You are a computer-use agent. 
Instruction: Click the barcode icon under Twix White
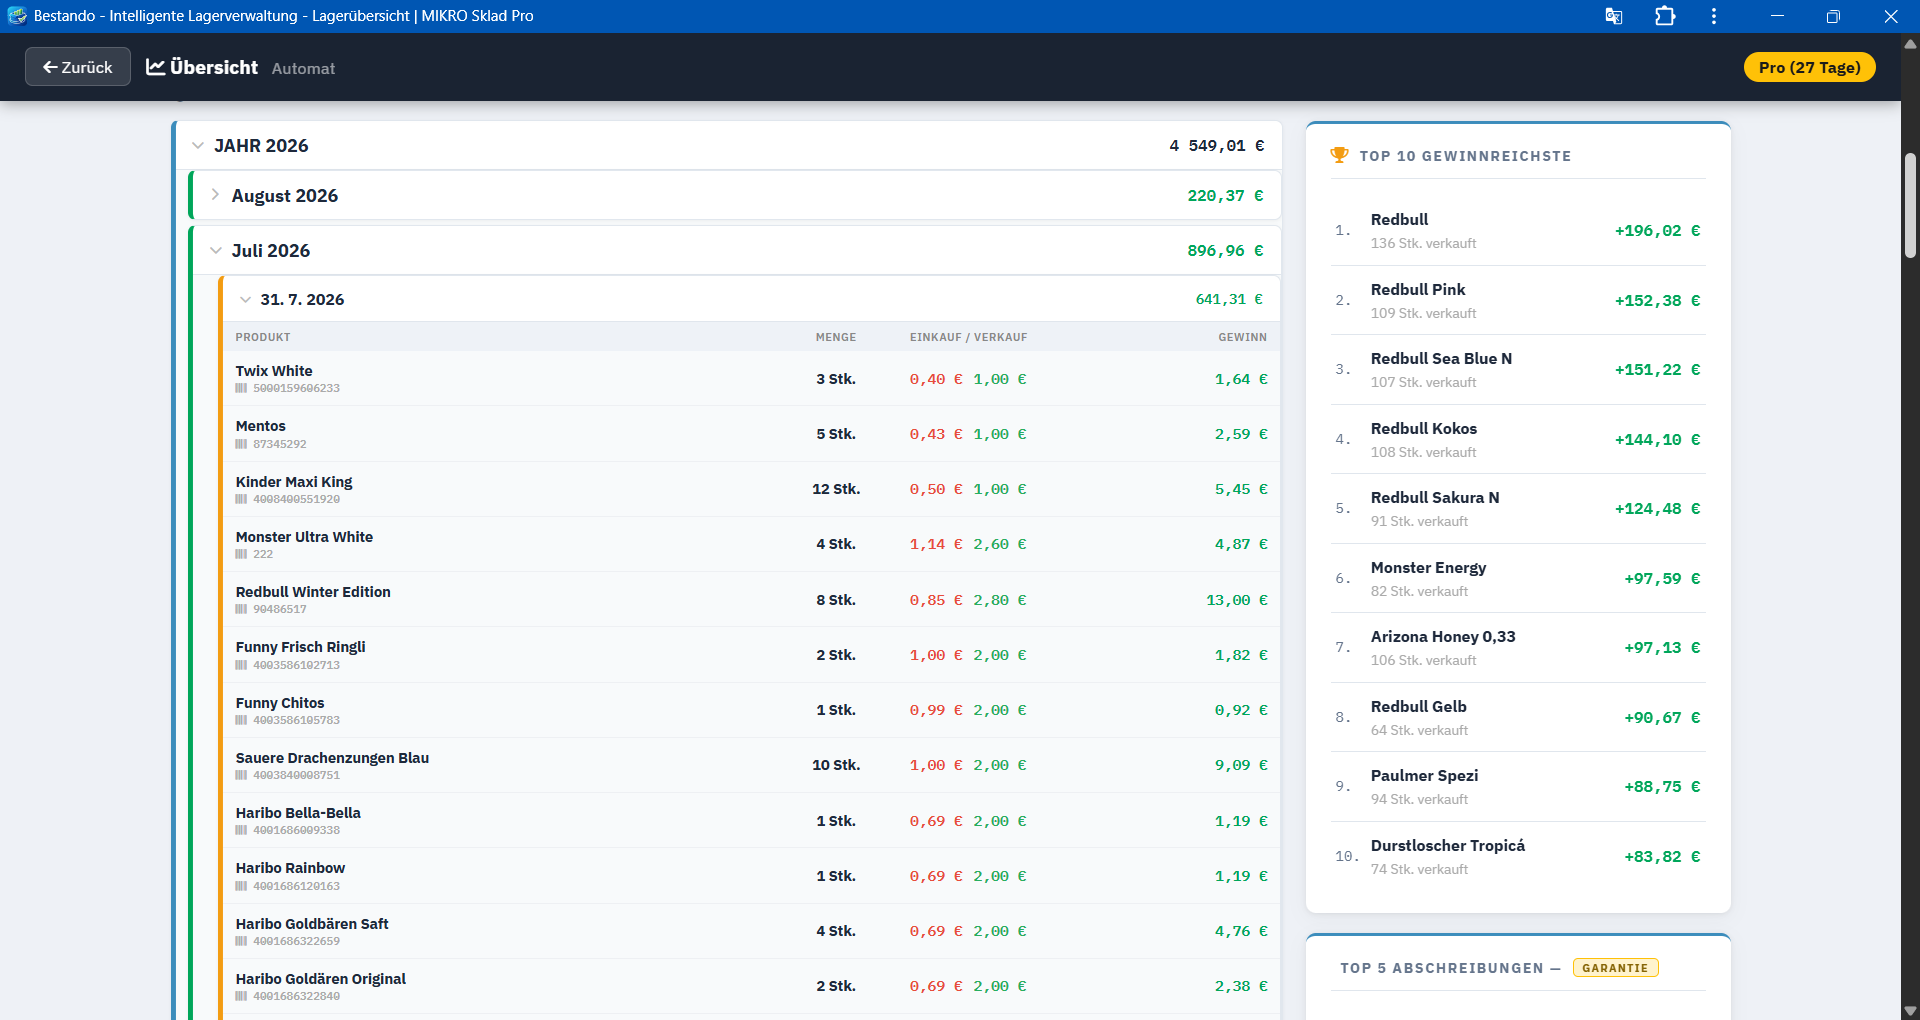(241, 388)
